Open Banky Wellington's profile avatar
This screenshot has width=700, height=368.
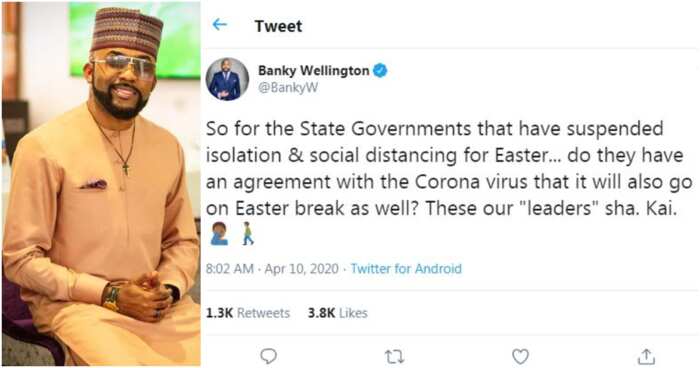(x=227, y=79)
